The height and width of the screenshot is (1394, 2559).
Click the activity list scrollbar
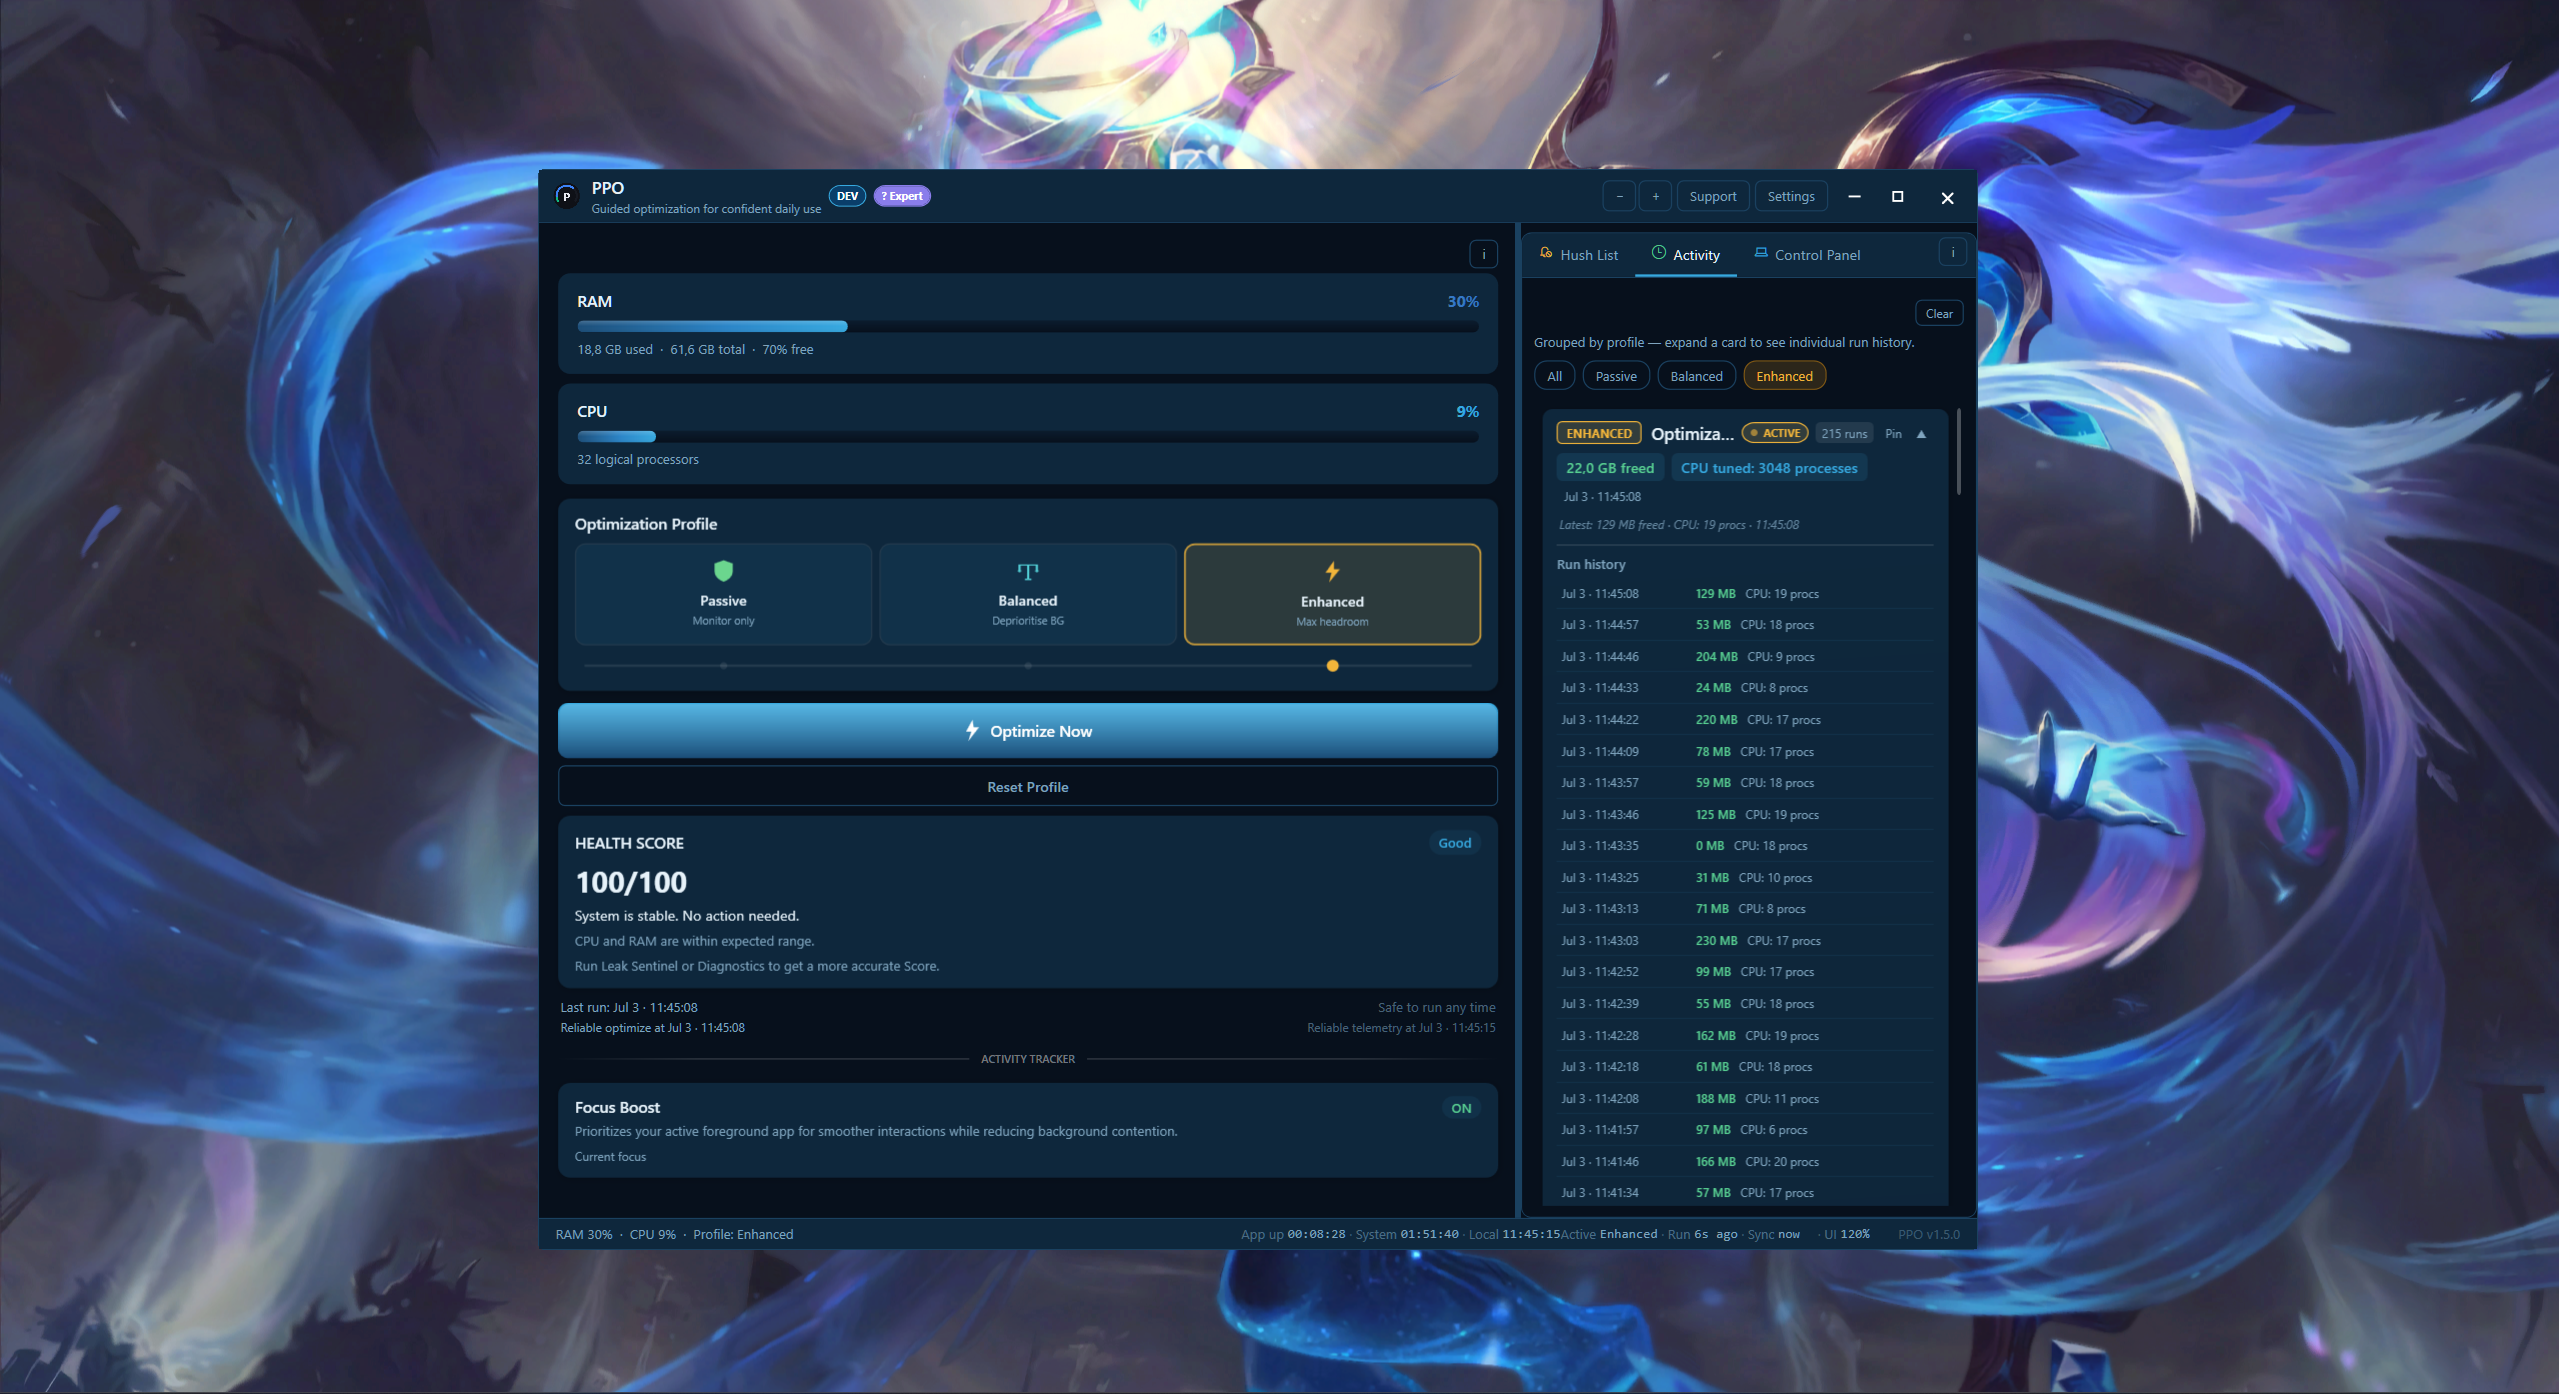[1958, 452]
